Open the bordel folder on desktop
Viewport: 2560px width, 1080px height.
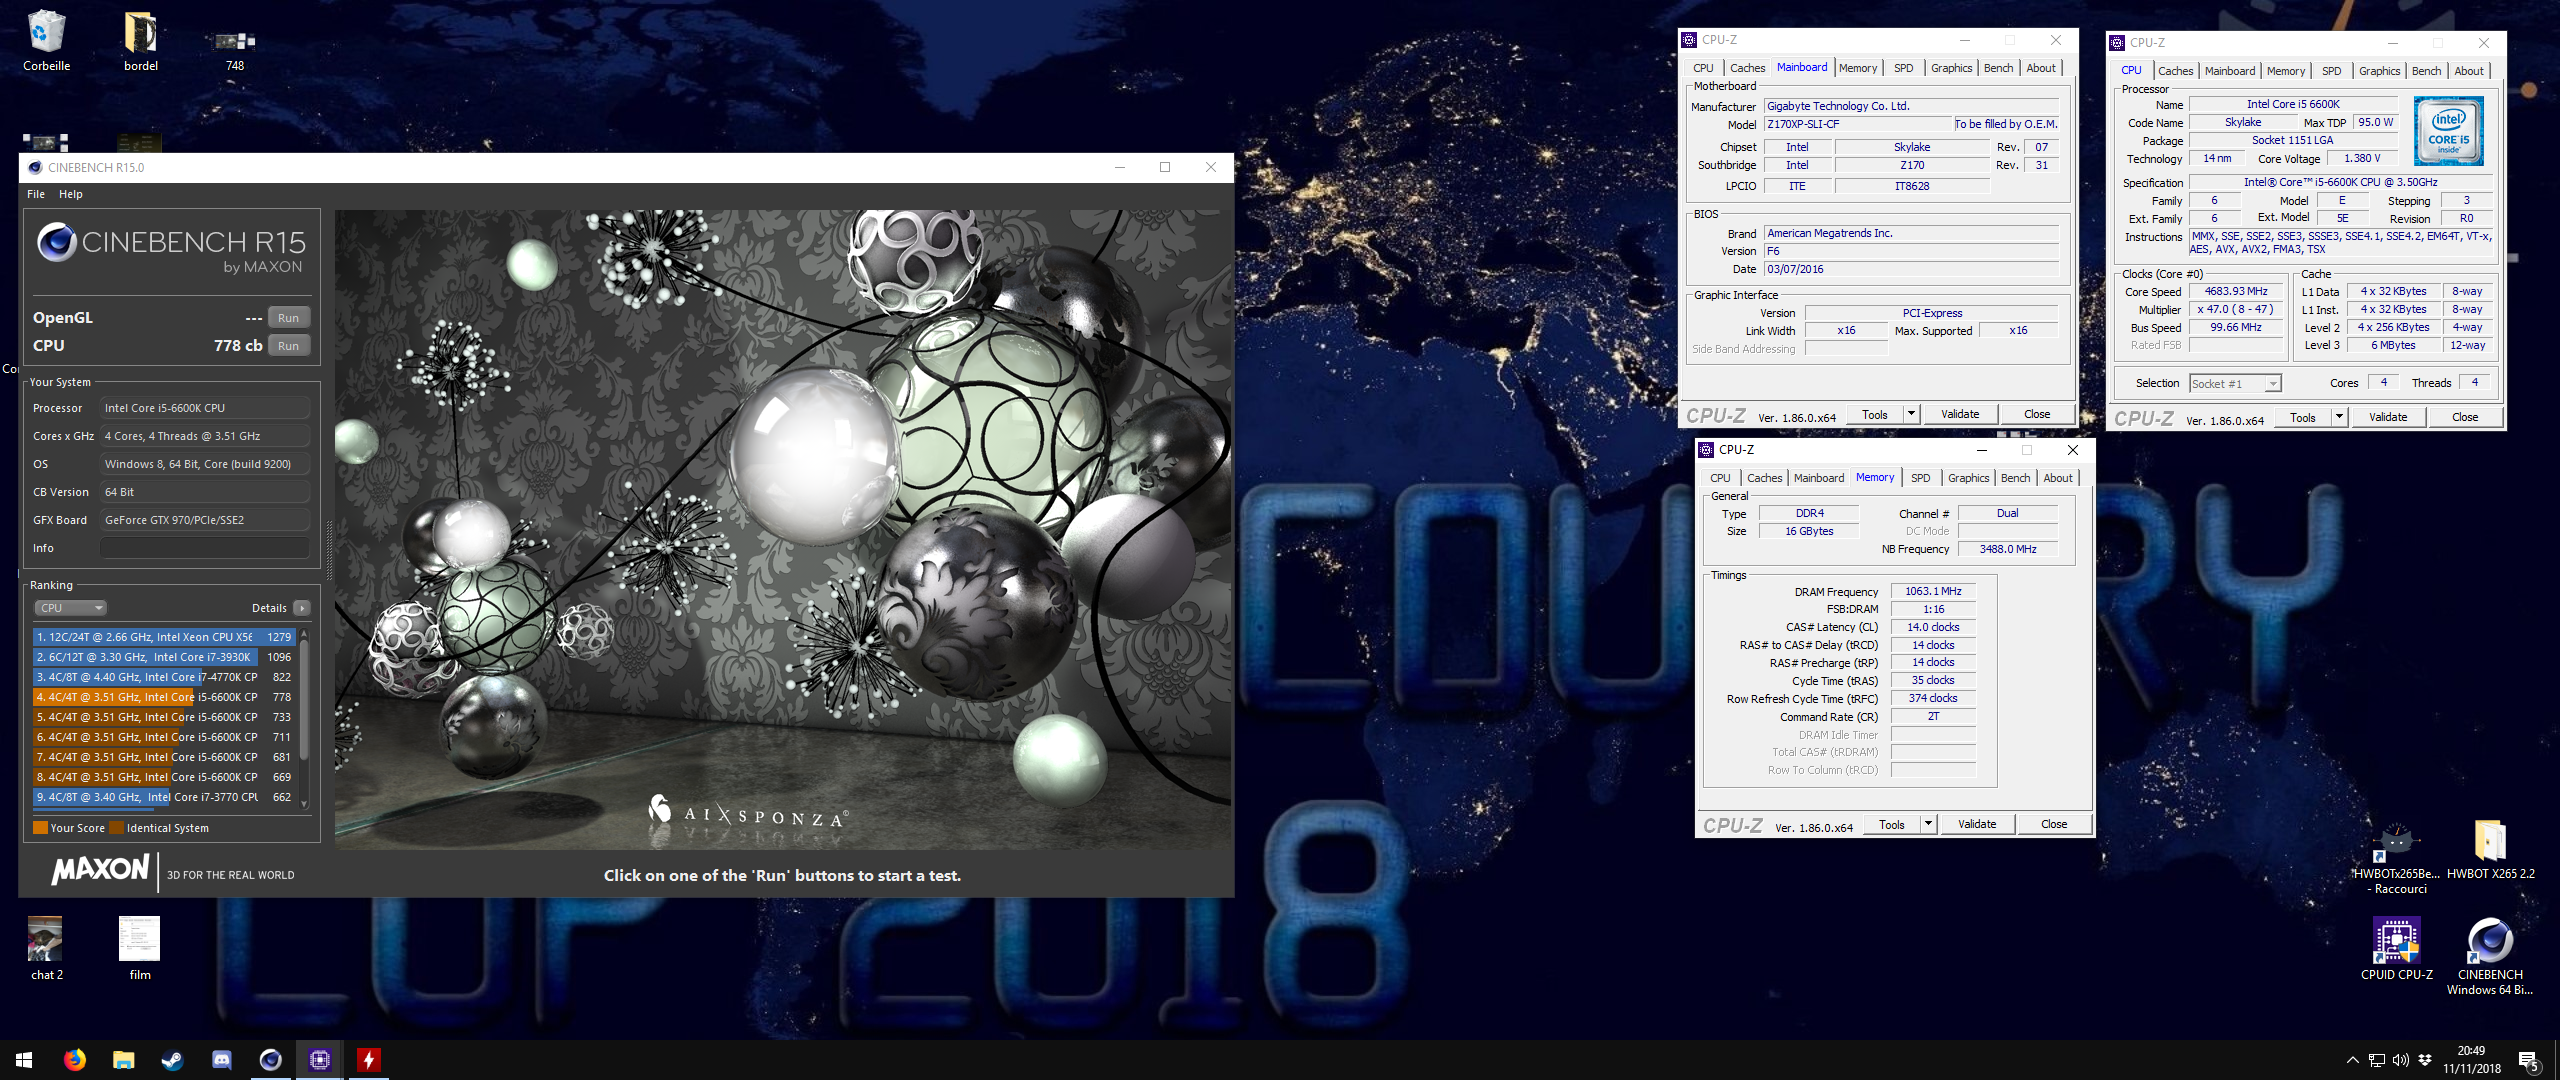click(x=140, y=40)
